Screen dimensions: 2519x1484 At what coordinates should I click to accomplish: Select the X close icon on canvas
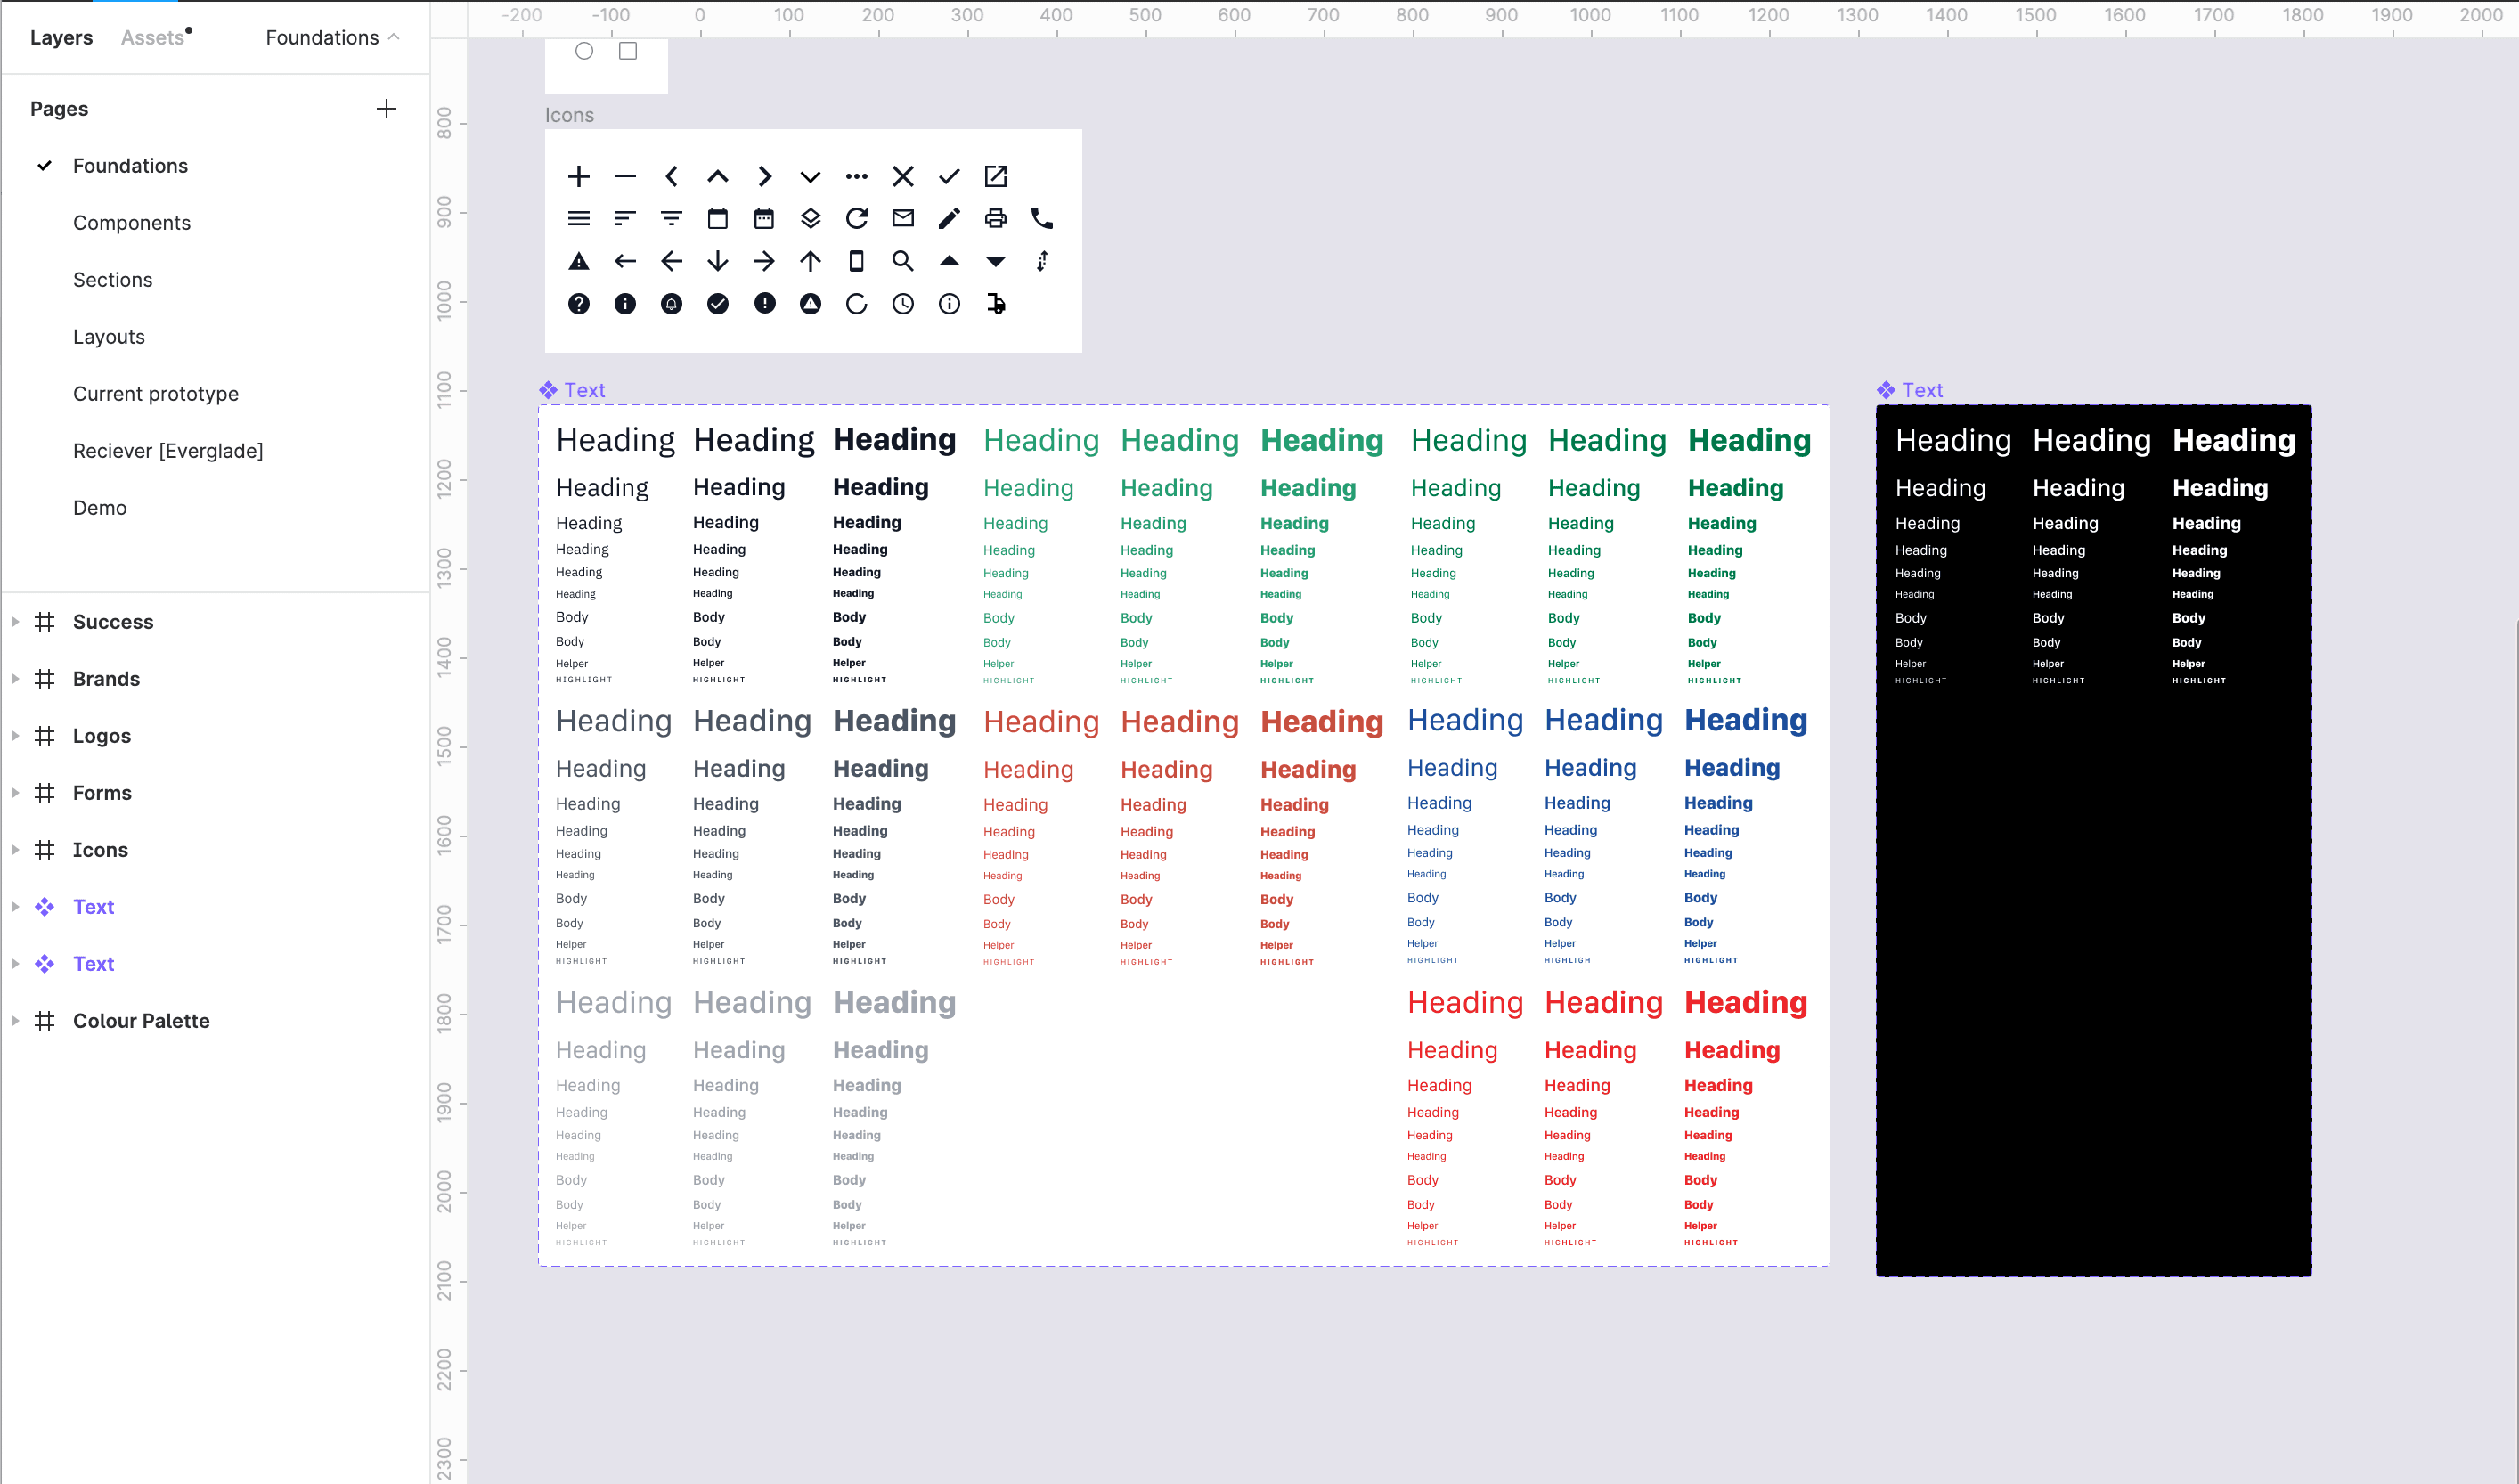coord(902,177)
